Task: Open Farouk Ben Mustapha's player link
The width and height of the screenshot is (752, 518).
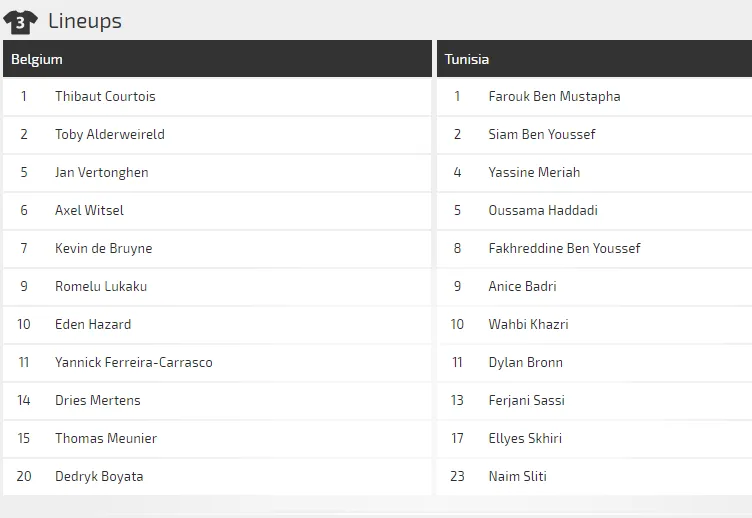Action: [554, 97]
